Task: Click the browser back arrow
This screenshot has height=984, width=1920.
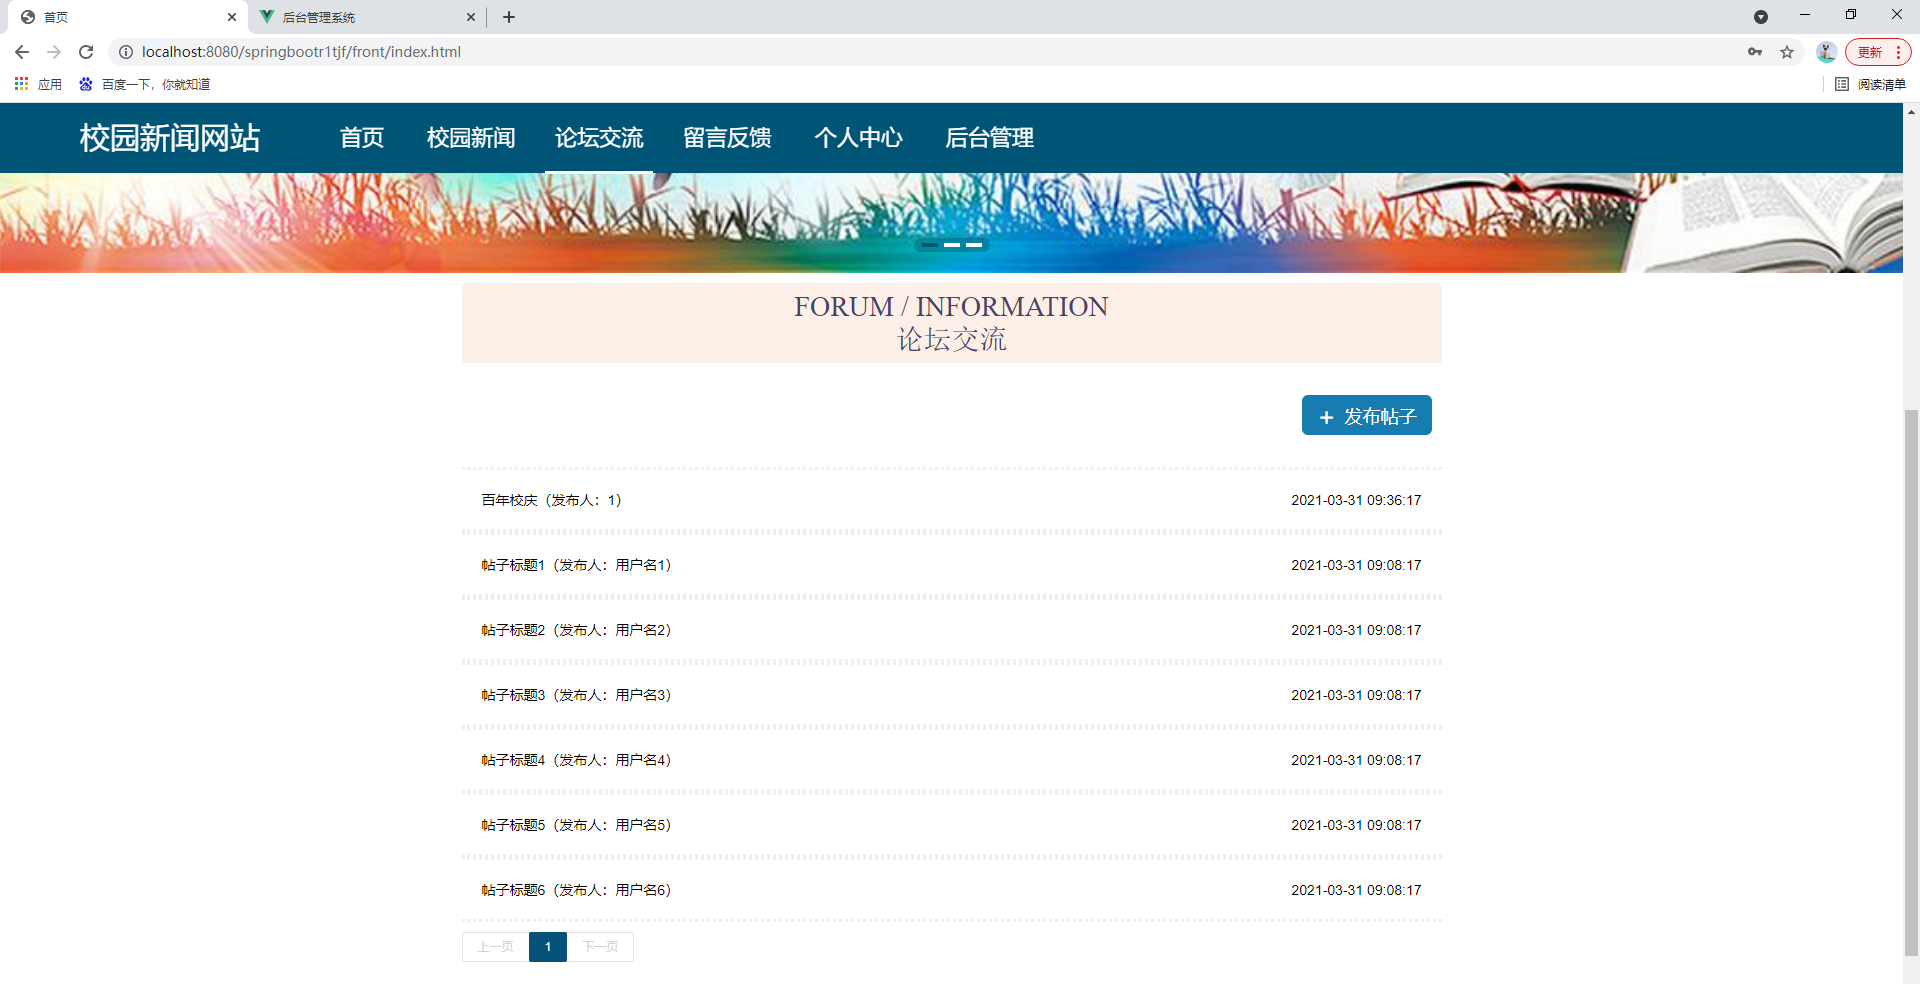Action: point(22,52)
